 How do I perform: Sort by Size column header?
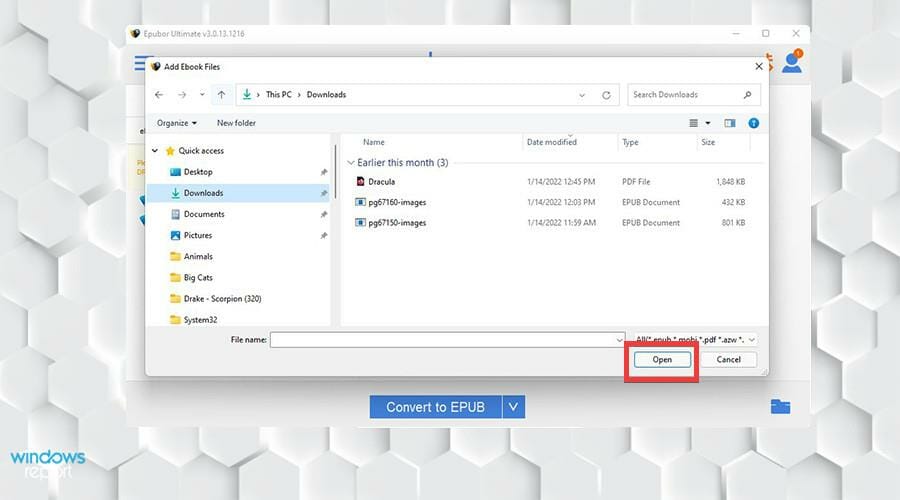pos(708,142)
